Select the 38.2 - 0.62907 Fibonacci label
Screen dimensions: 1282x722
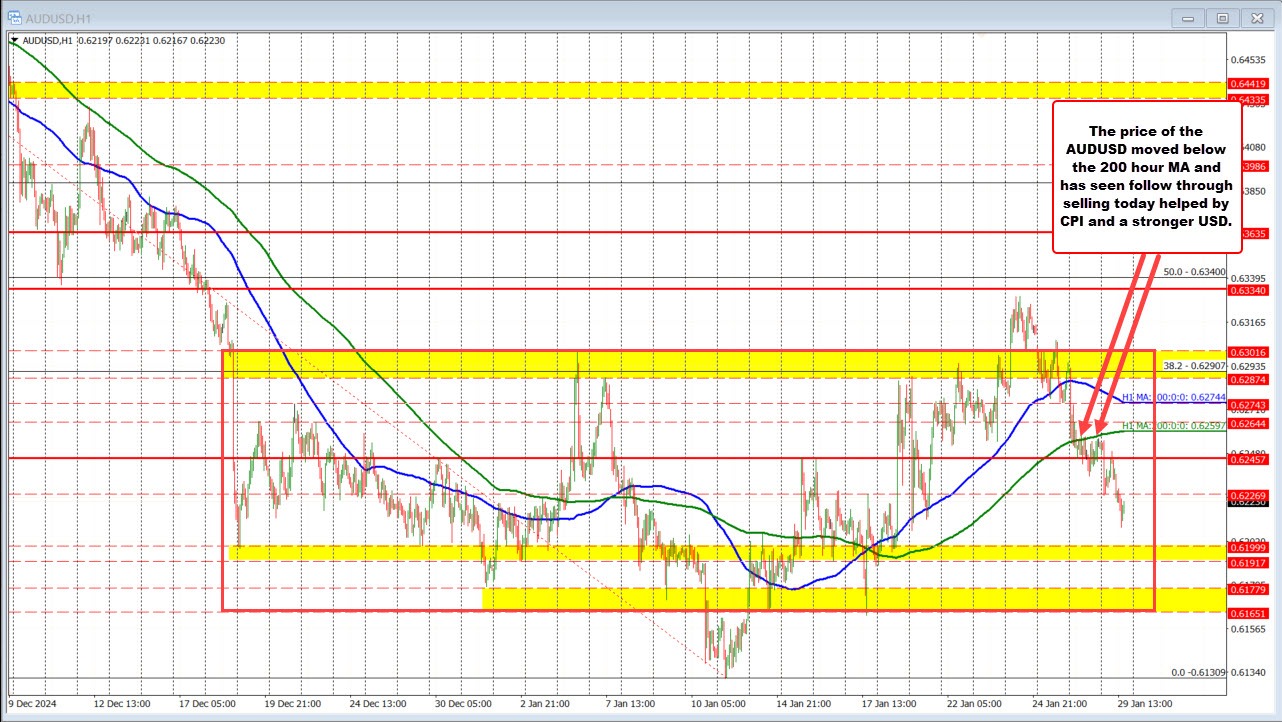pyautogui.click(x=1195, y=366)
